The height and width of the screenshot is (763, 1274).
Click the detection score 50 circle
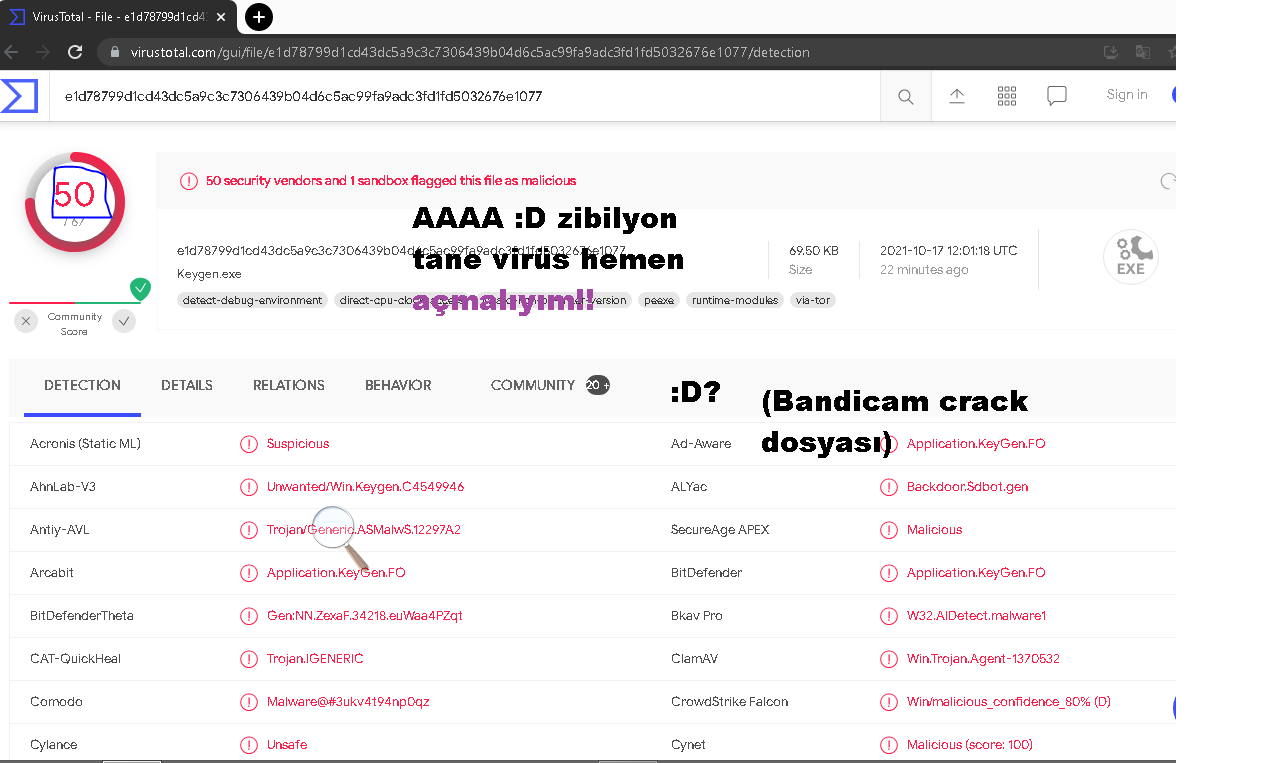tap(75, 202)
